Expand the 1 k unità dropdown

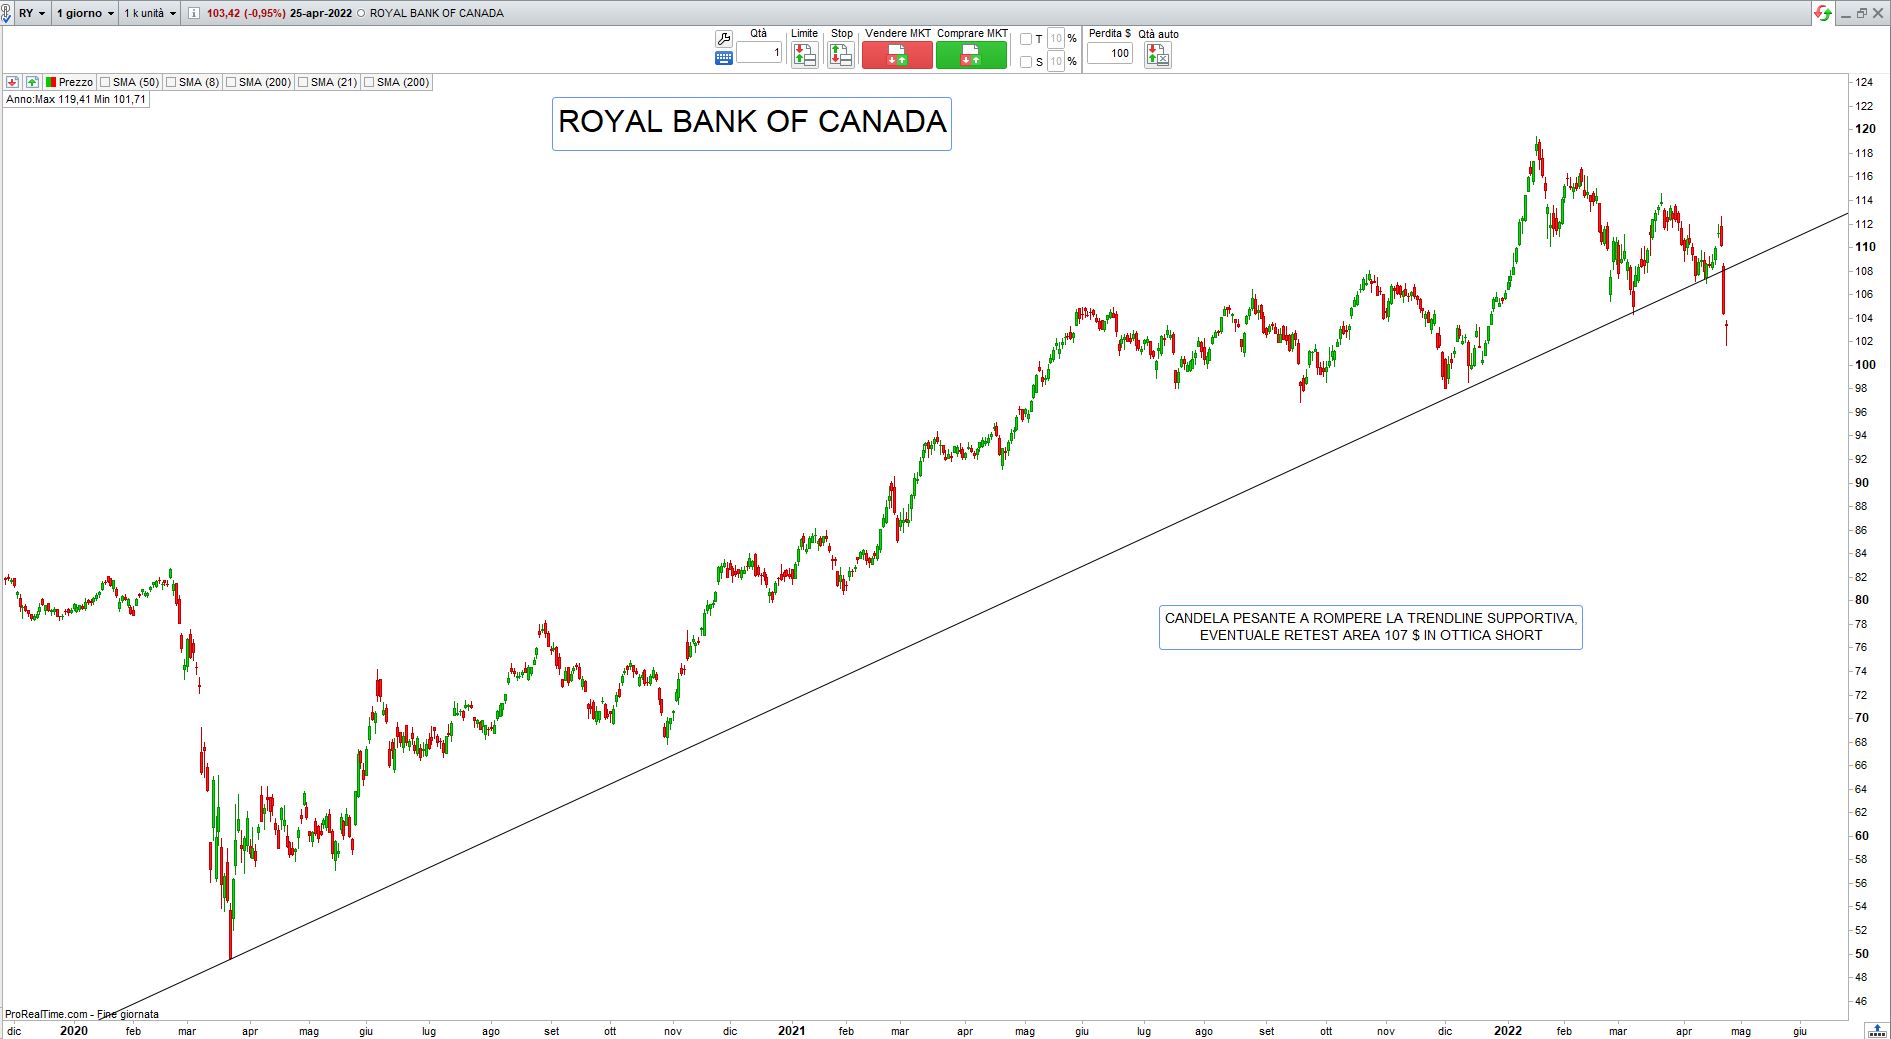click(150, 13)
